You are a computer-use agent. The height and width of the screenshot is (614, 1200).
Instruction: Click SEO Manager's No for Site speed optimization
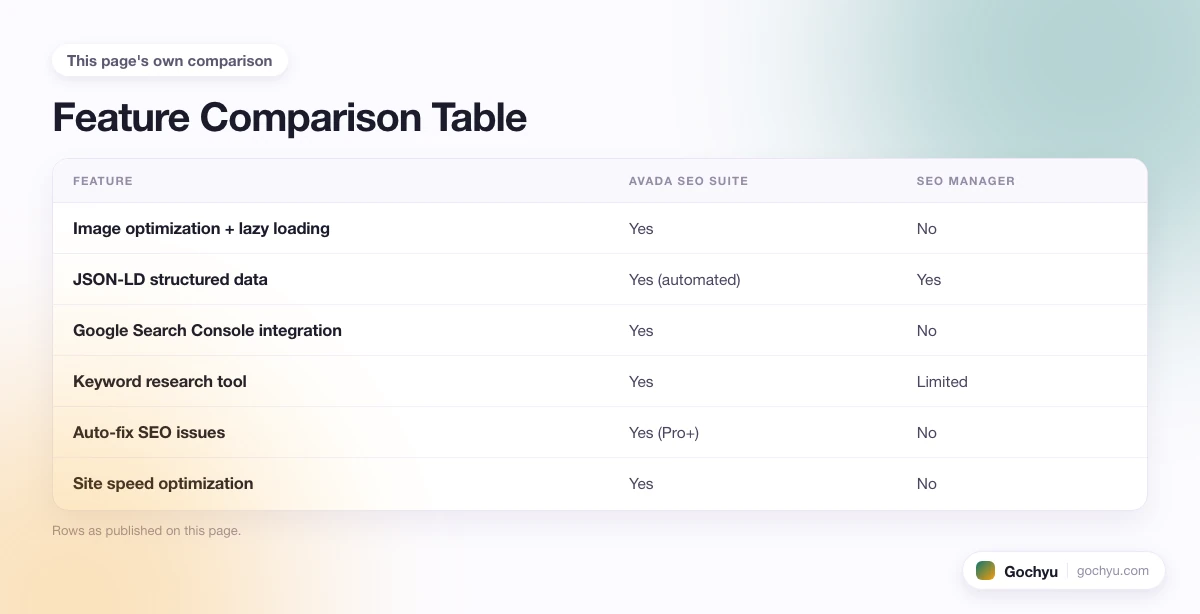[927, 484]
